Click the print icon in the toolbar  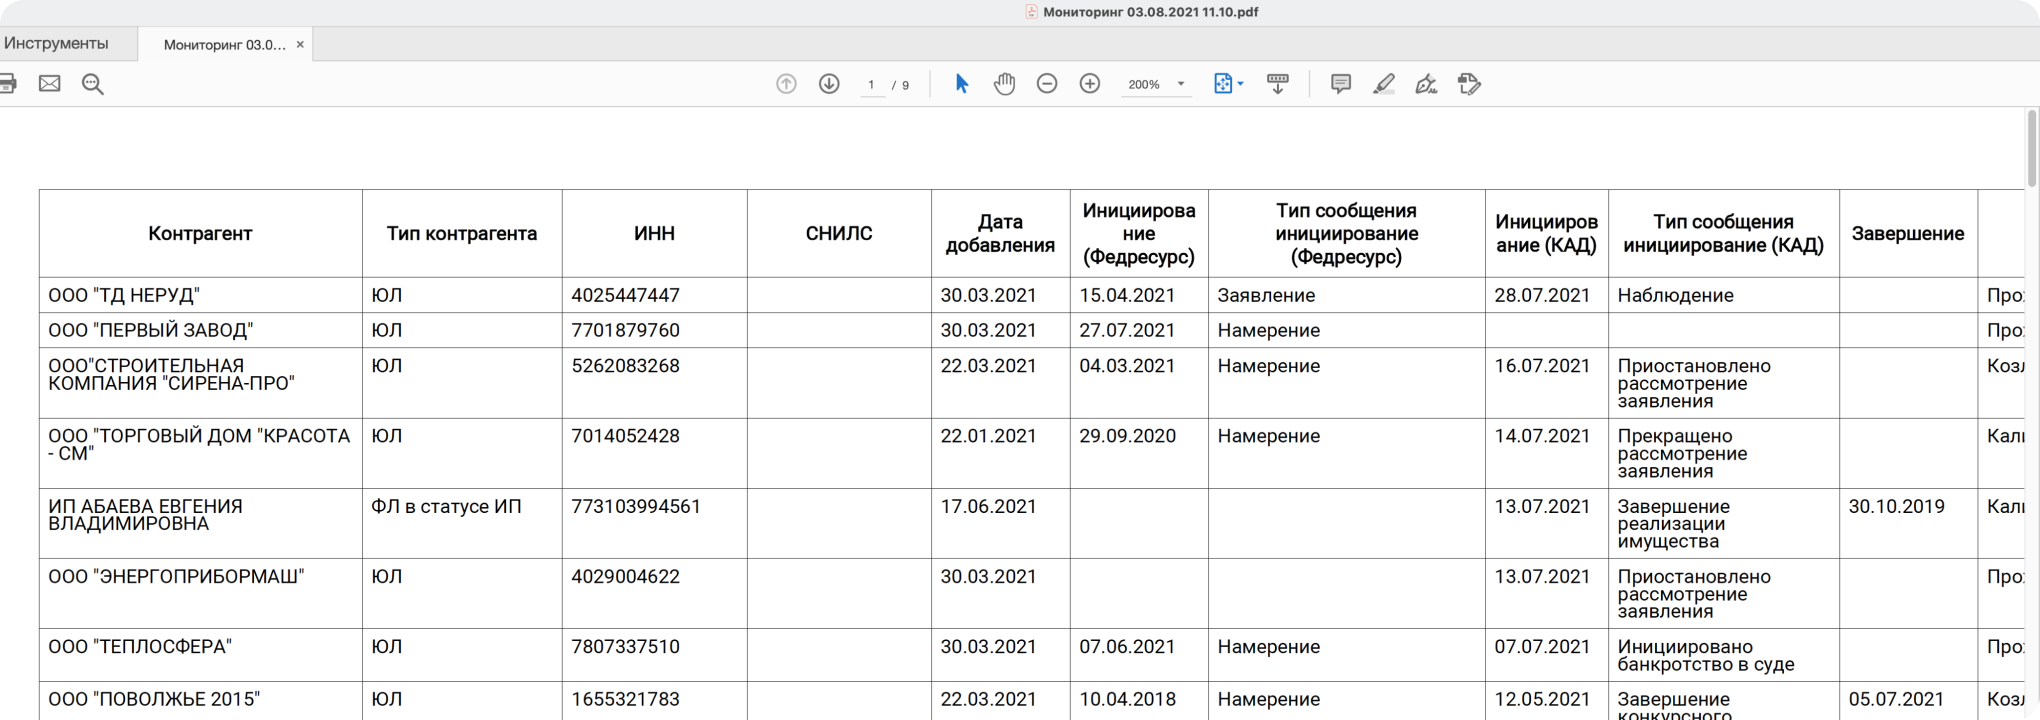tap(7, 84)
